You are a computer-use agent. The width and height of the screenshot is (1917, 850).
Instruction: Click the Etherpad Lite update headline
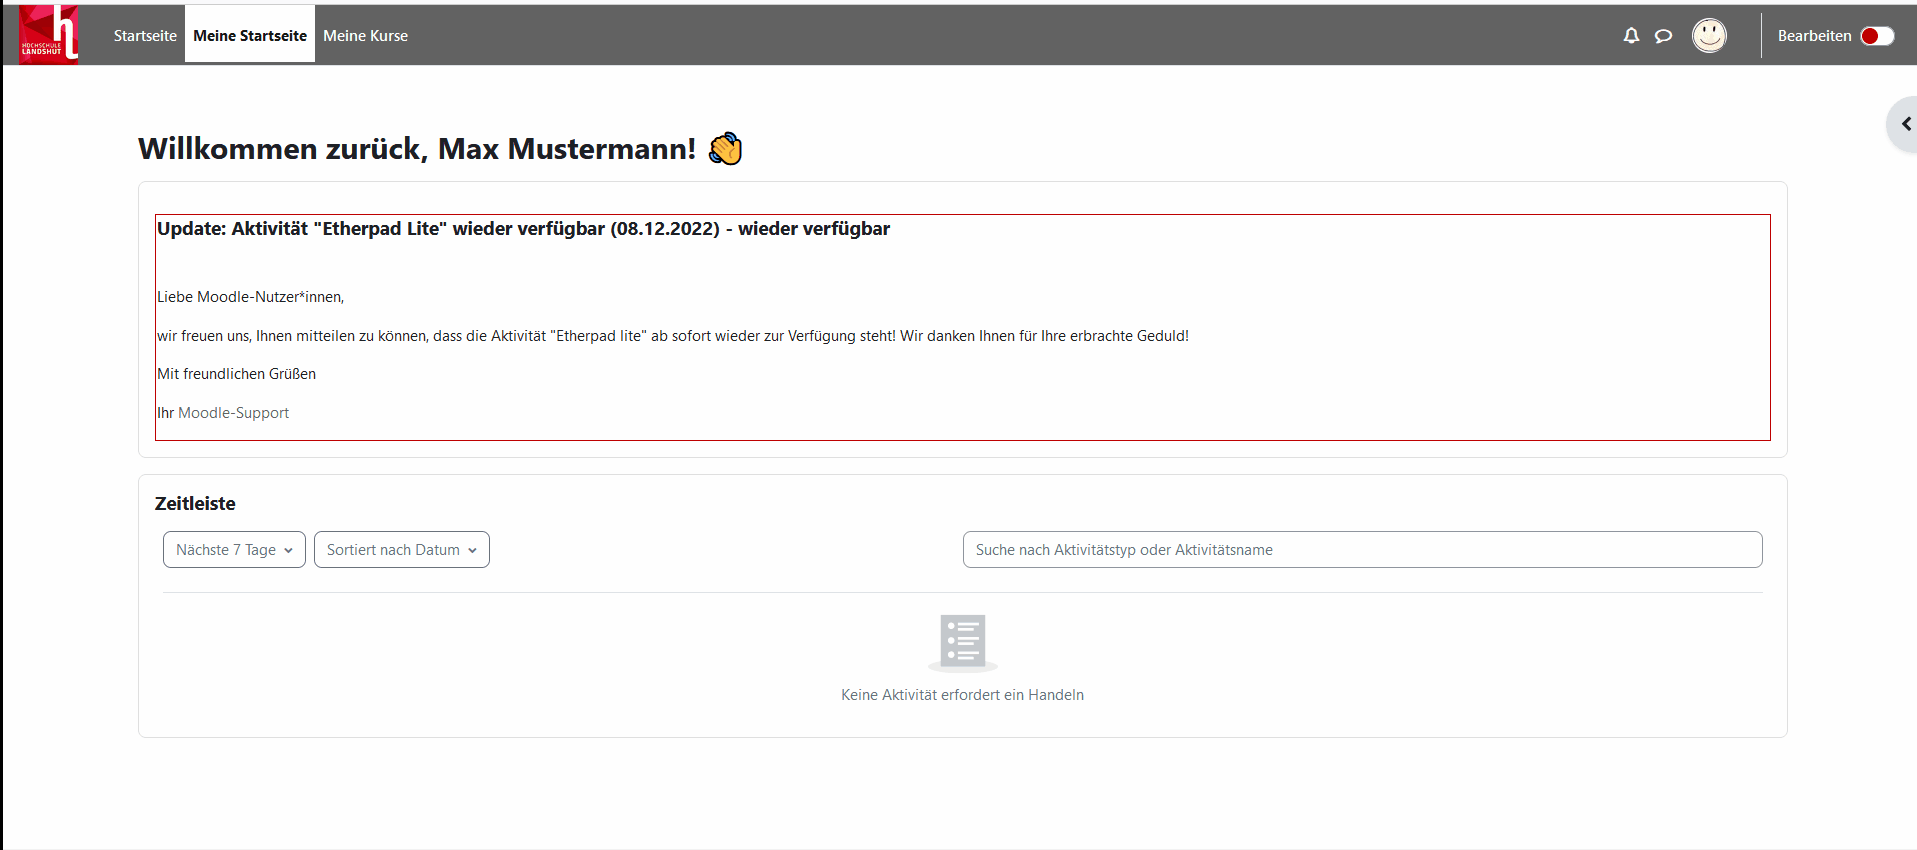pyautogui.click(x=523, y=229)
